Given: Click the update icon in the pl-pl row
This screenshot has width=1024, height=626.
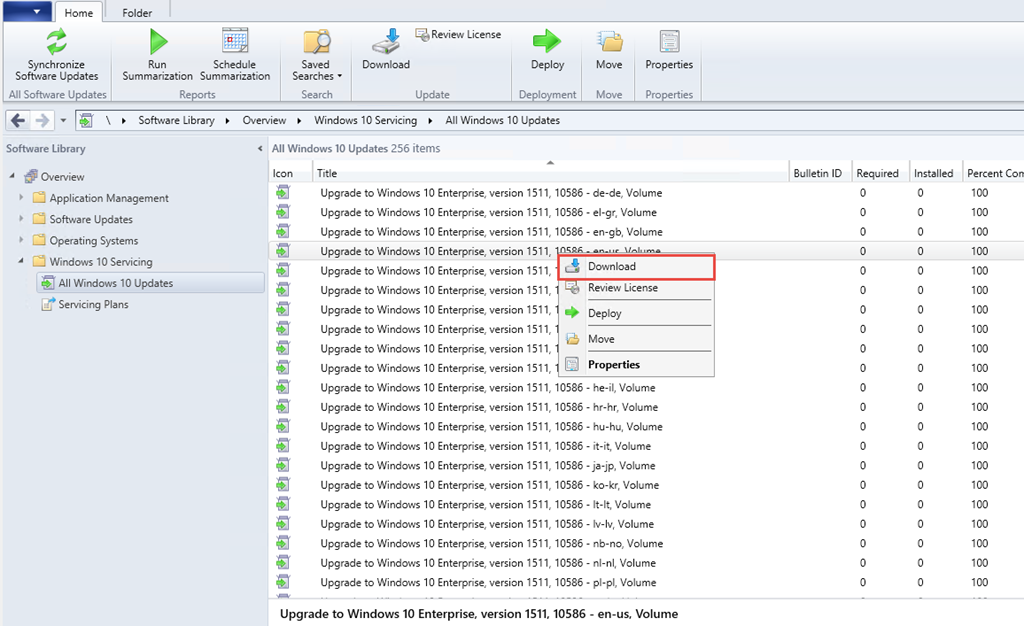Looking at the screenshot, I should coord(282,582).
